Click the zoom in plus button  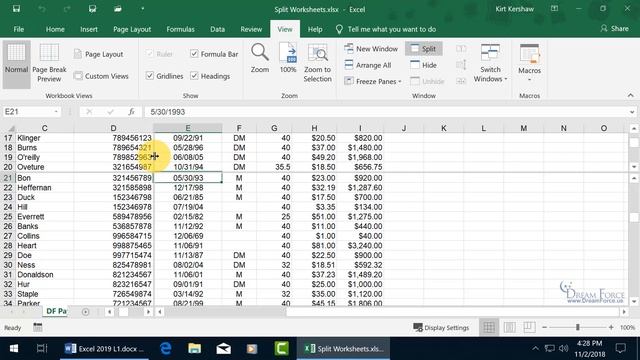click(x=611, y=327)
